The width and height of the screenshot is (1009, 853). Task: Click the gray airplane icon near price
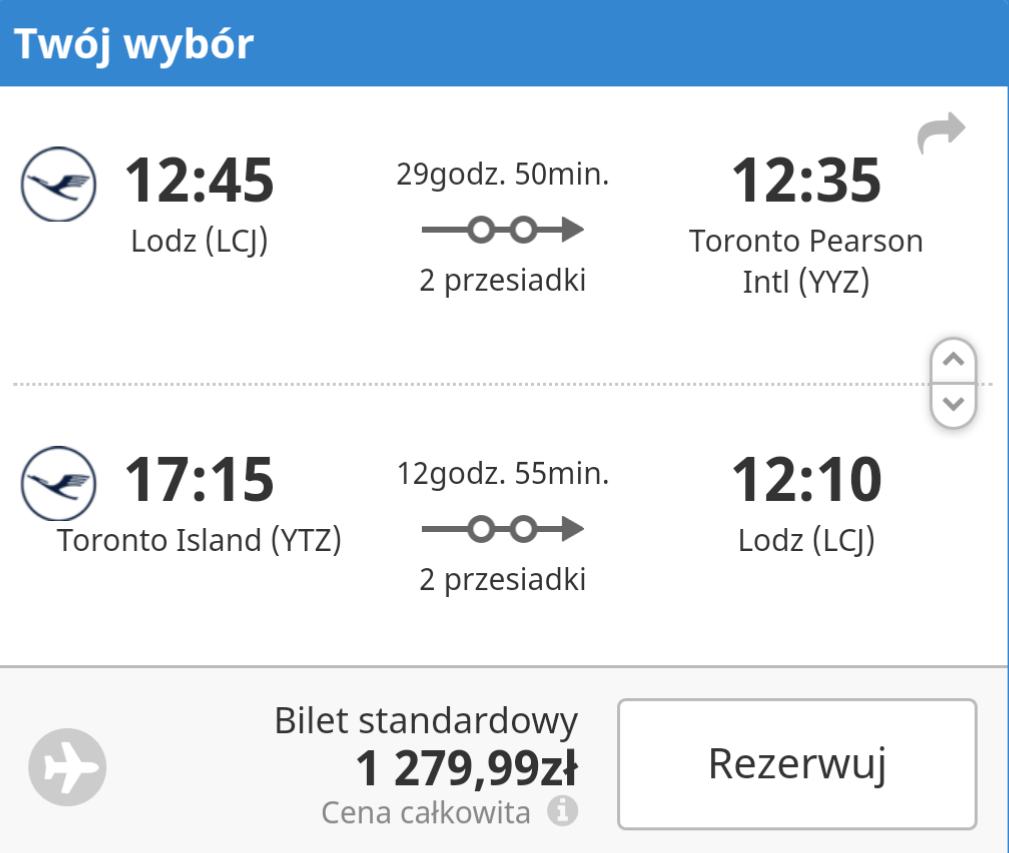pyautogui.click(x=68, y=767)
